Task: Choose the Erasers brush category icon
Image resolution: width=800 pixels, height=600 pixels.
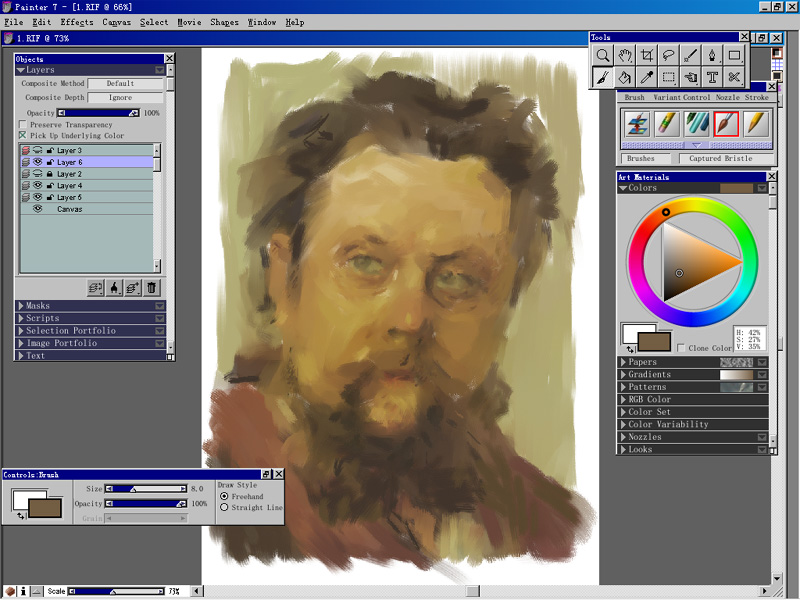Action: coord(667,124)
